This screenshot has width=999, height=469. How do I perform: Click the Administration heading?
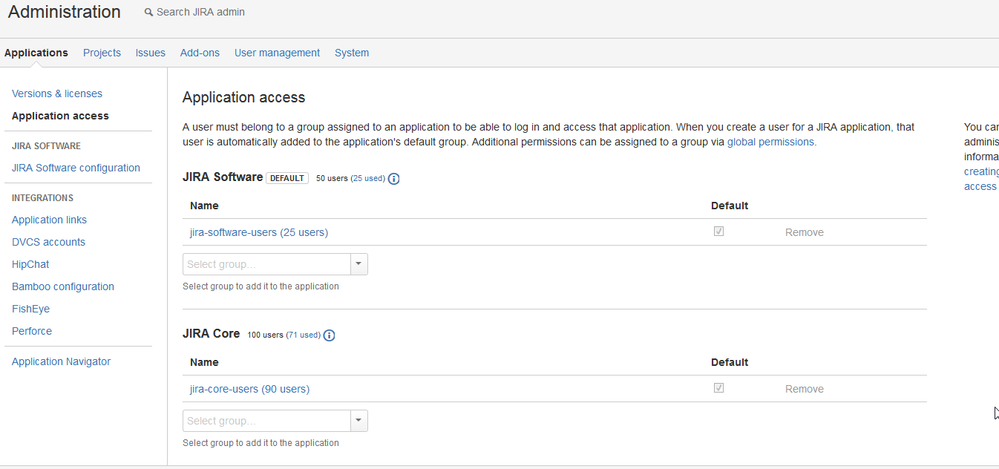click(64, 11)
